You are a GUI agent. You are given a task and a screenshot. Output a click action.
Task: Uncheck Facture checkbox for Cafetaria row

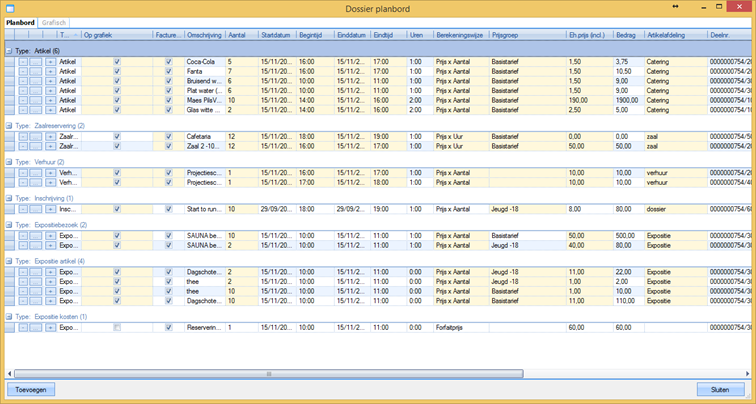(x=168, y=136)
